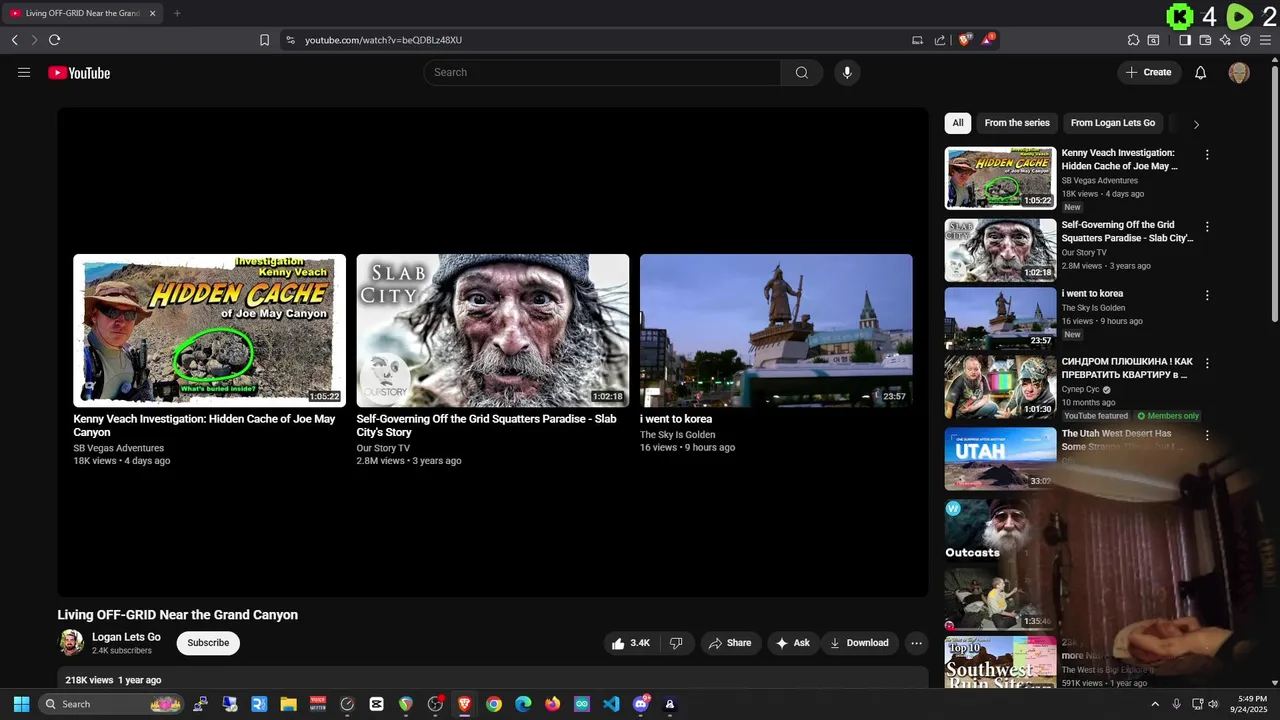Open the Brave main menu
This screenshot has width=1280, height=720.
pos(1266,40)
